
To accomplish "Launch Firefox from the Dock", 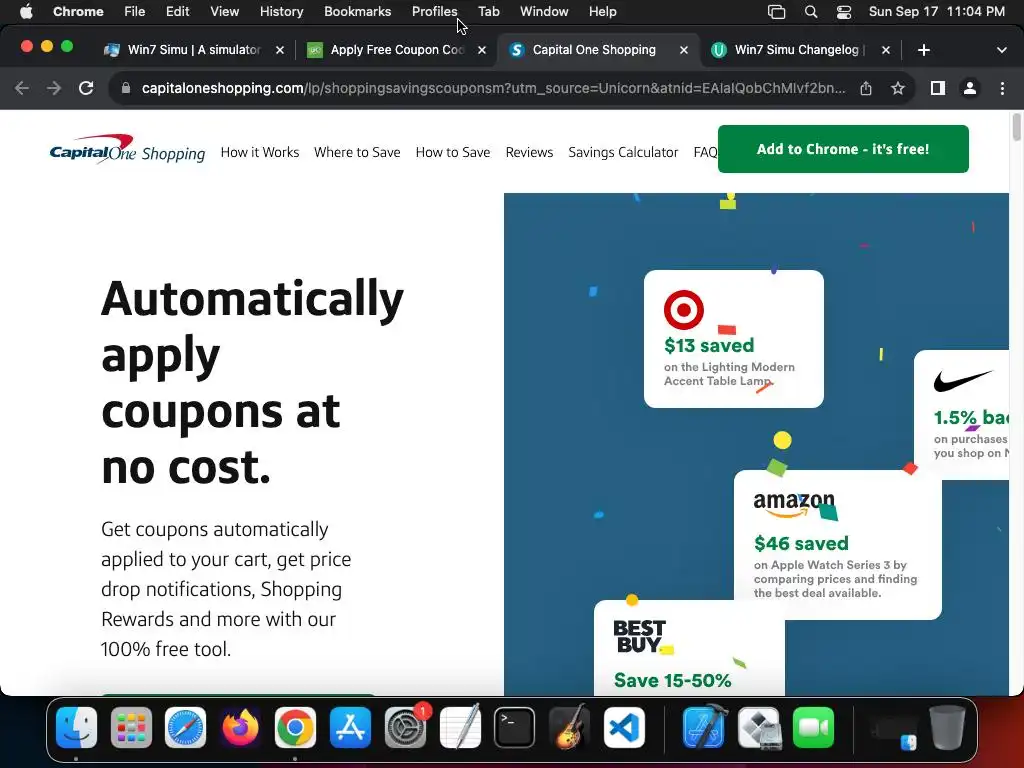I will [240, 728].
